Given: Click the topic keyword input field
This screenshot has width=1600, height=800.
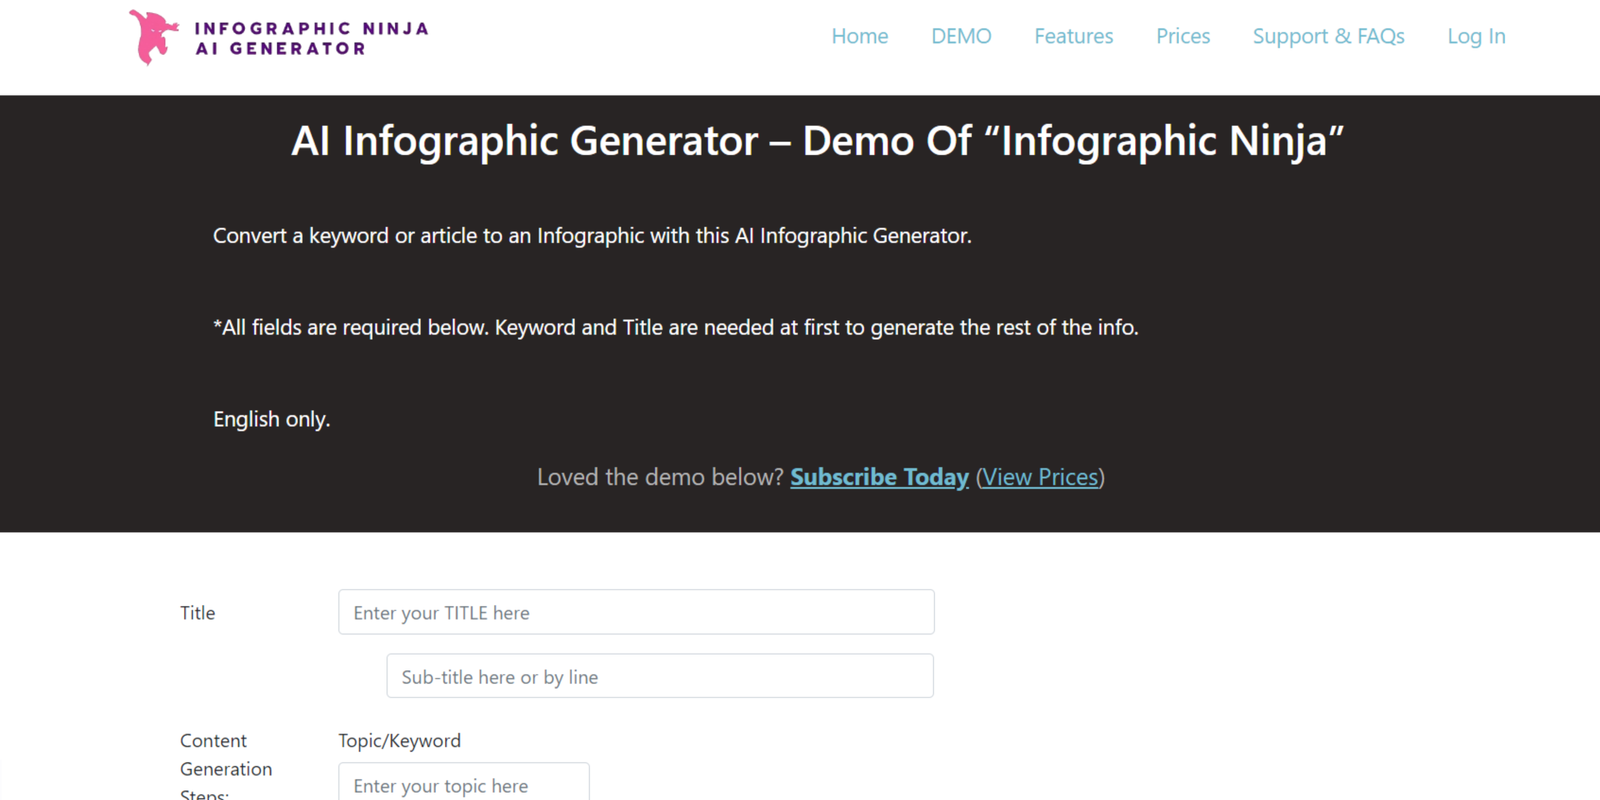Looking at the screenshot, I should [x=464, y=782].
